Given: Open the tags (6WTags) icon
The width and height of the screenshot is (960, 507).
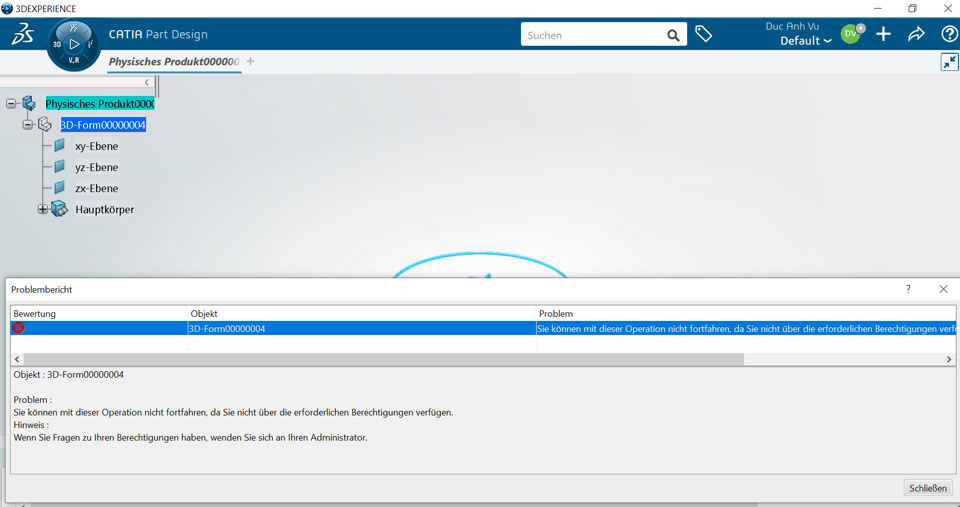Looking at the screenshot, I should point(703,34).
